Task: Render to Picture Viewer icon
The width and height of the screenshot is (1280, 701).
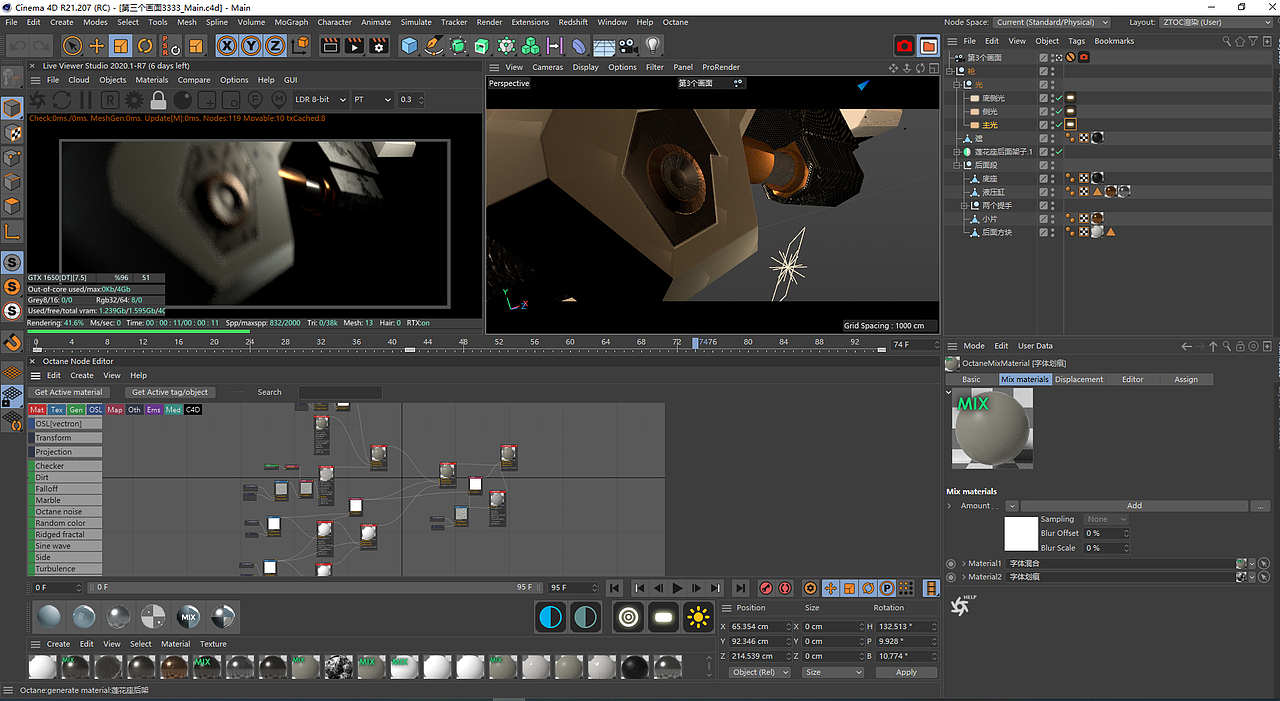Action: [355, 45]
